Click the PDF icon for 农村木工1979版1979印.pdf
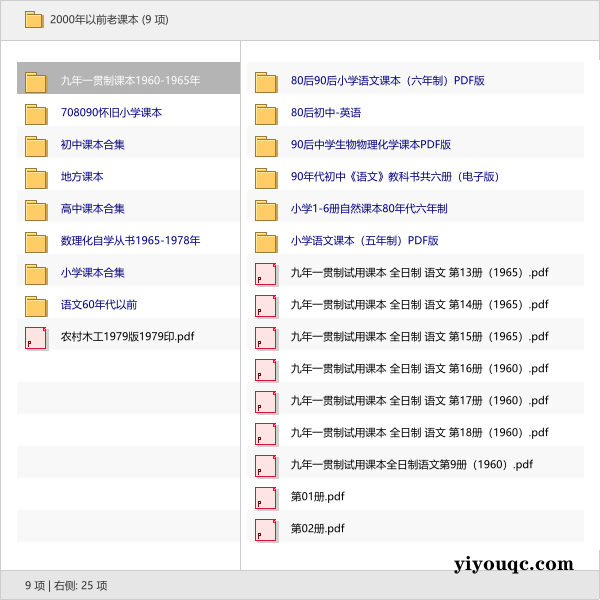Image resolution: width=600 pixels, height=600 pixels. [36, 337]
